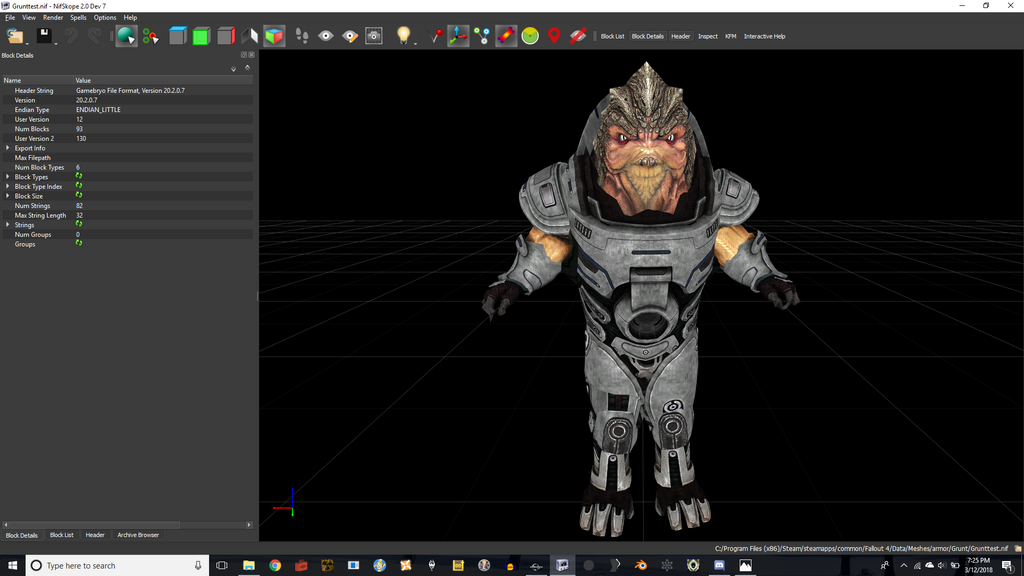Click the eye with pencil icon
This screenshot has width=1024, height=576.
(x=350, y=36)
